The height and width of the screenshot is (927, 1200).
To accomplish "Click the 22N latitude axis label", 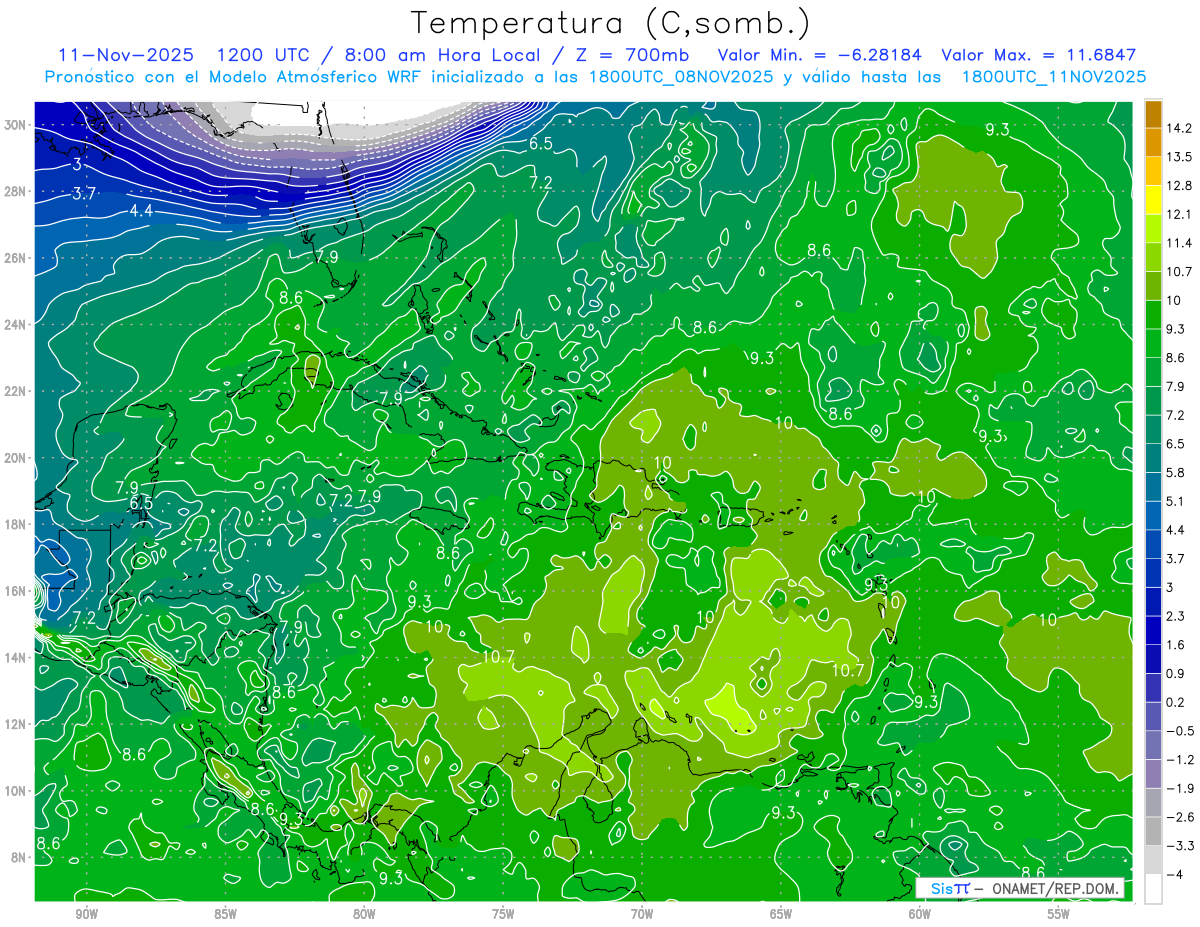I will click(x=16, y=391).
